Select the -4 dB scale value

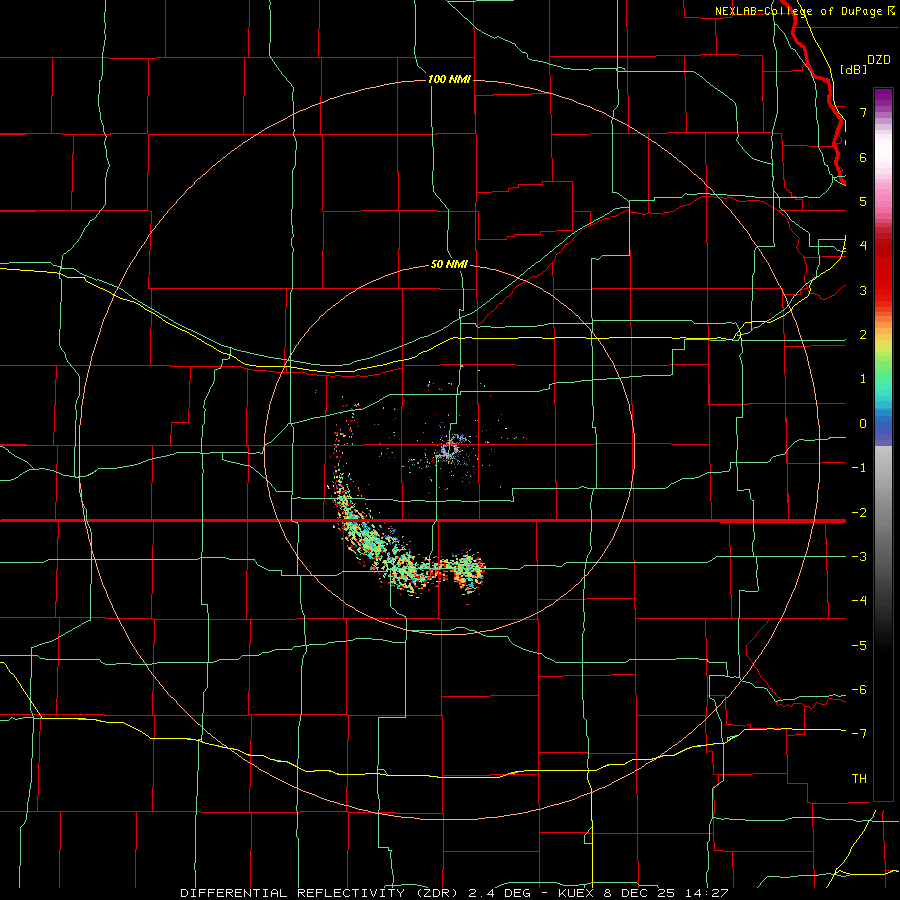859,600
